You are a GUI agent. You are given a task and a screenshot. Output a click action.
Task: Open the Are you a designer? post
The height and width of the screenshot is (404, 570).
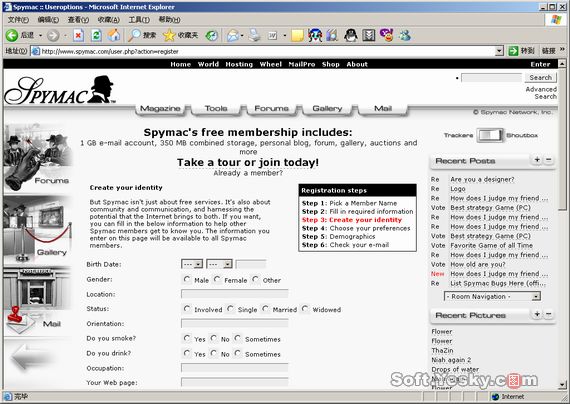click(482, 179)
